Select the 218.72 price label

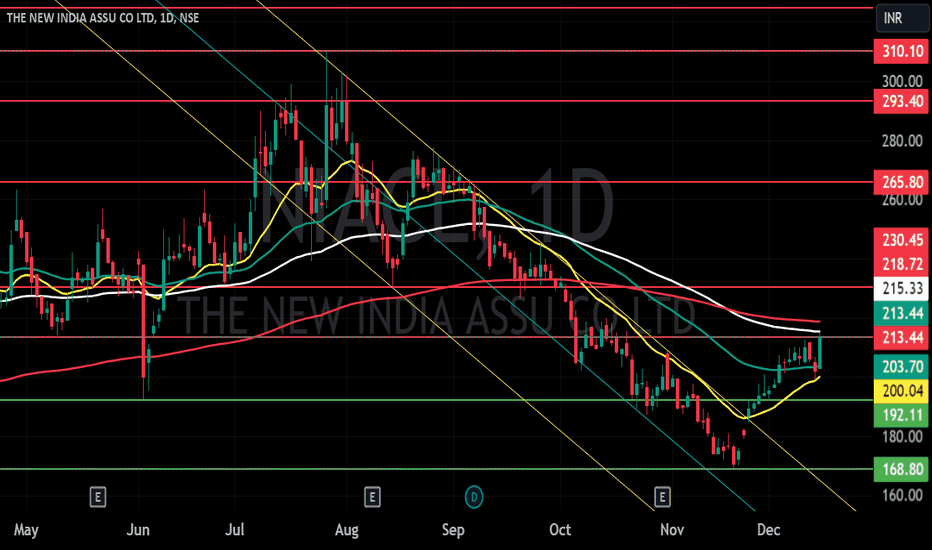point(901,265)
